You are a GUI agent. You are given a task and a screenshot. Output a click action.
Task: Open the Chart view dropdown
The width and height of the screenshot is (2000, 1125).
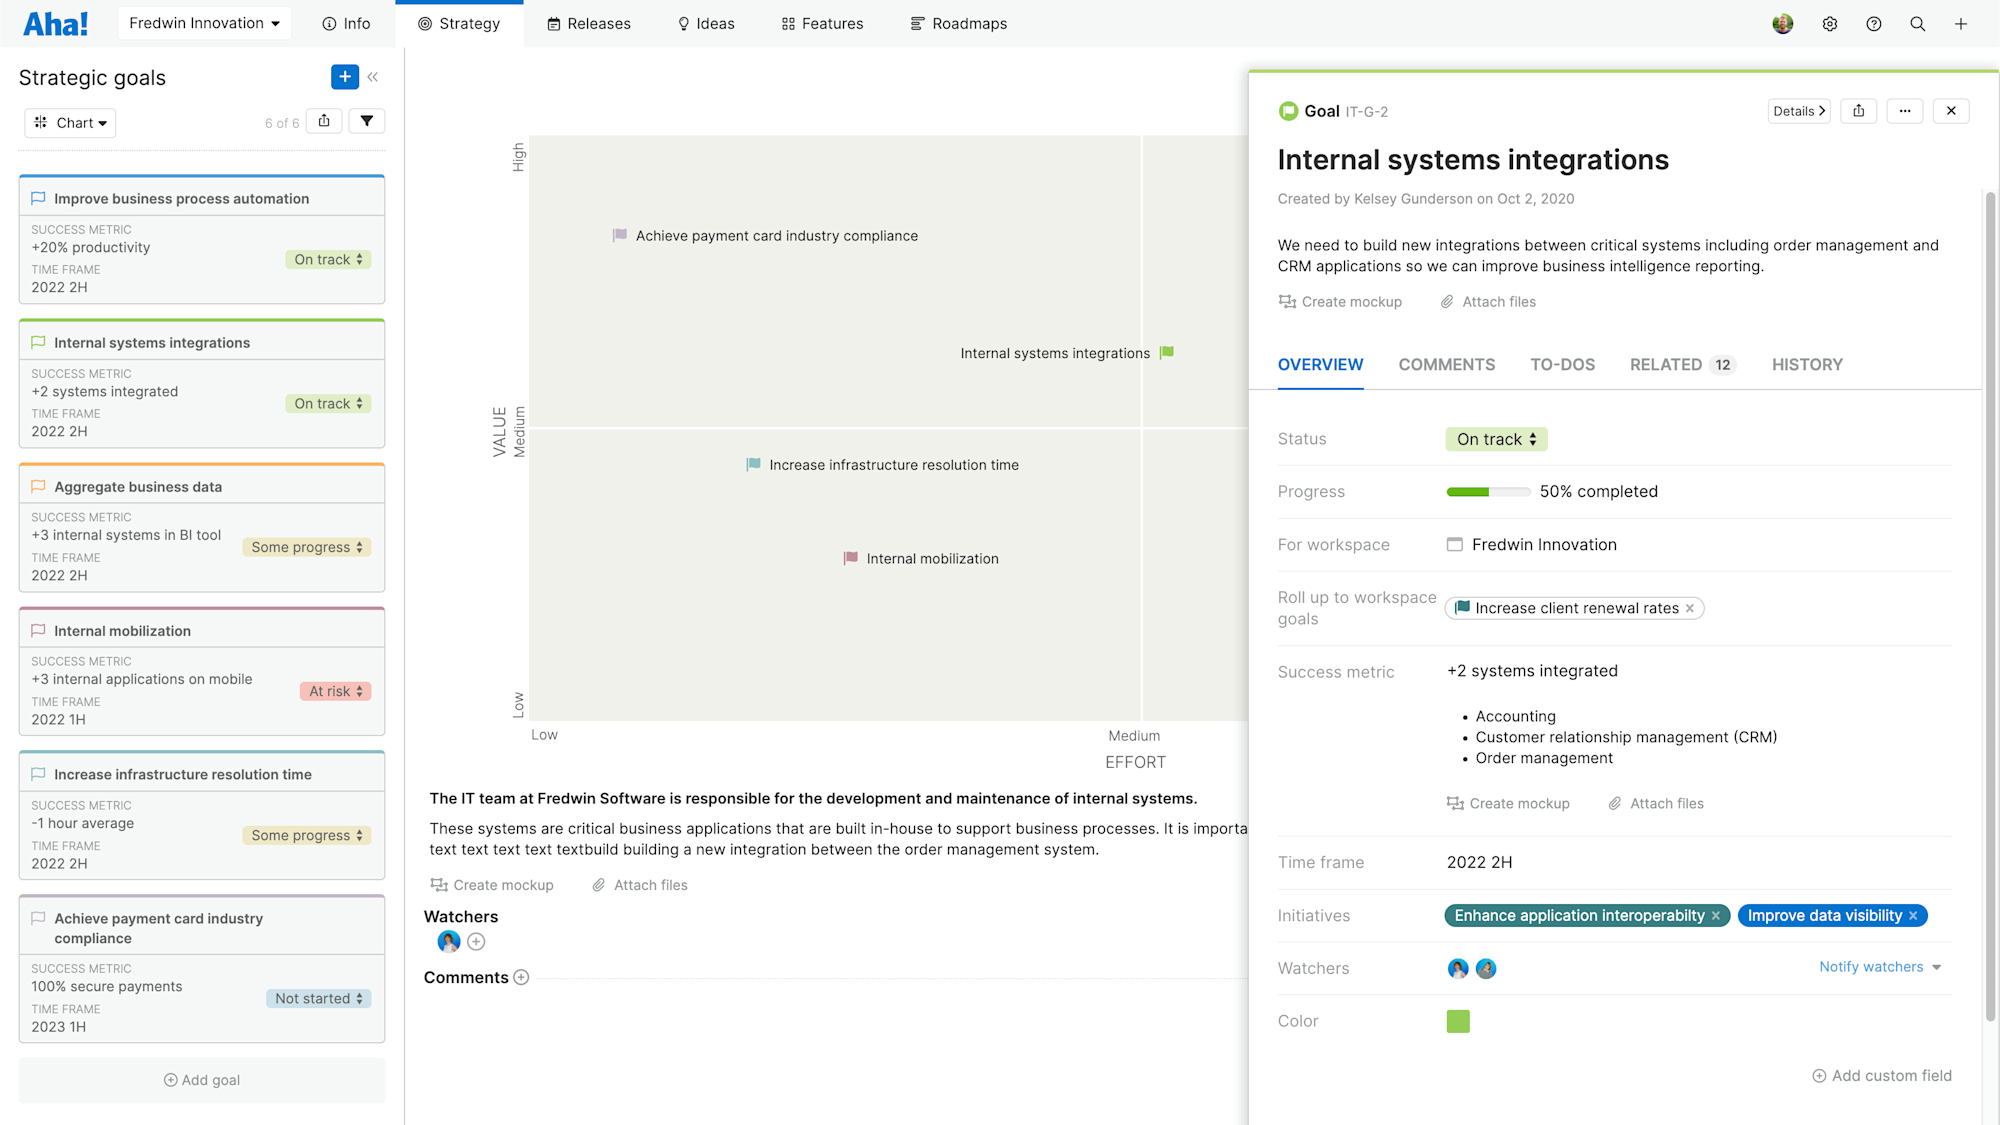coord(70,122)
